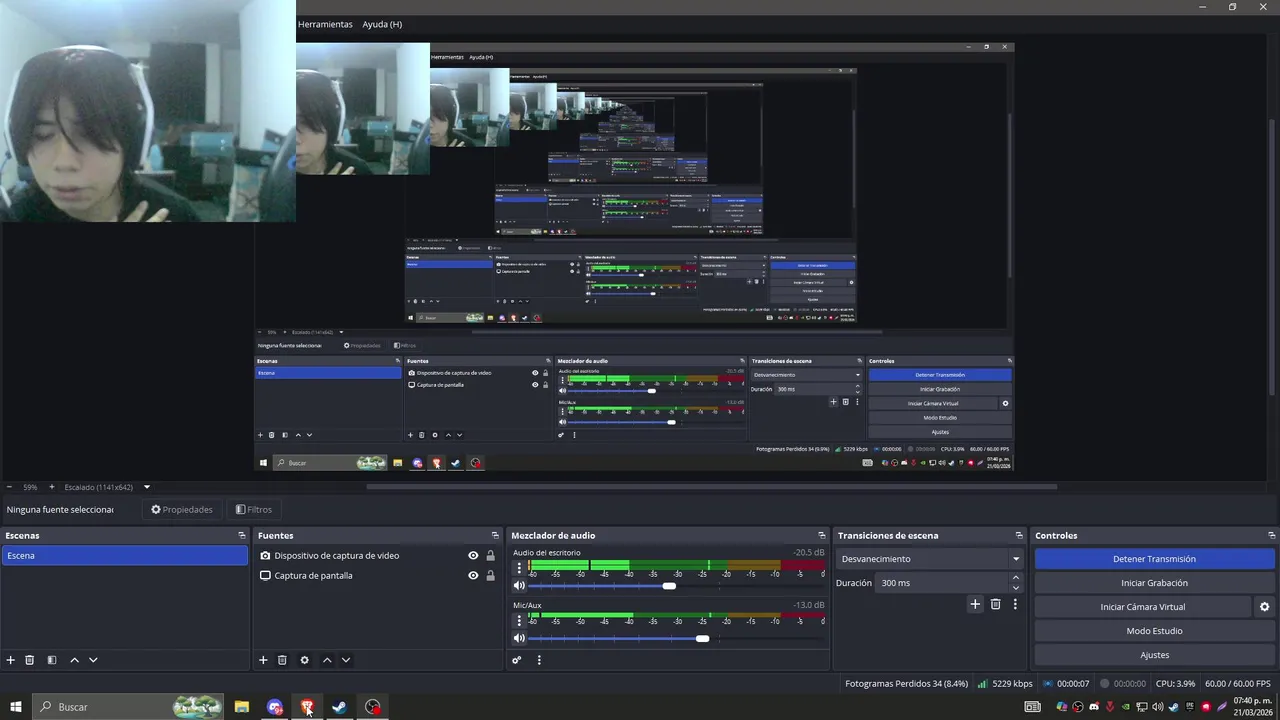
Task: Mute Audio del escritorio speaker icon
Action: [x=519, y=586]
